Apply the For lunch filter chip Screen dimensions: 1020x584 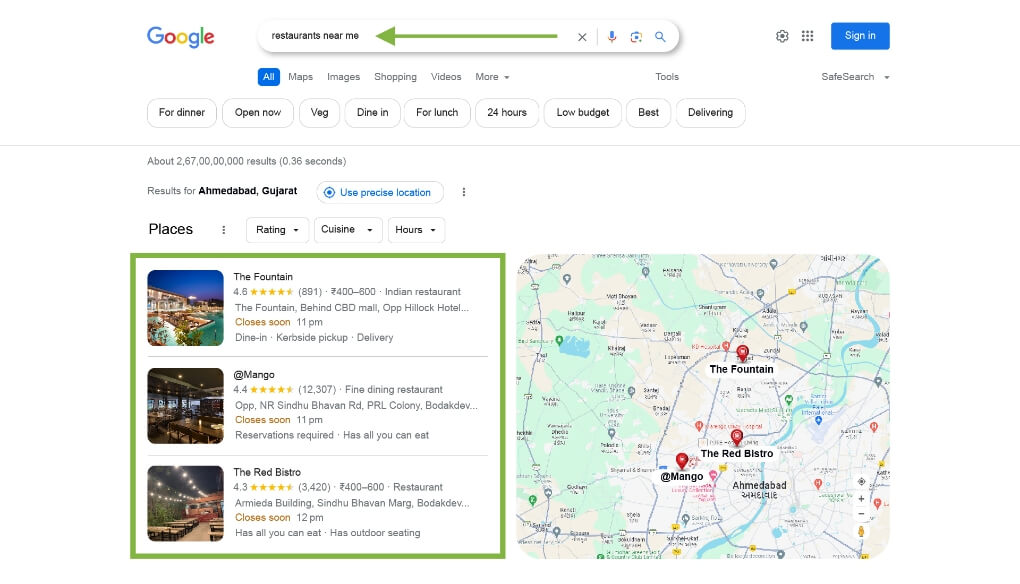[x=437, y=113]
